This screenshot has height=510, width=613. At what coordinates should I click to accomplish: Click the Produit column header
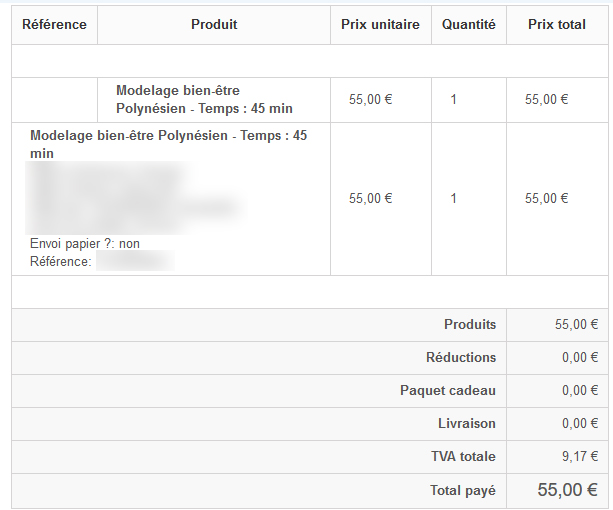(x=214, y=24)
